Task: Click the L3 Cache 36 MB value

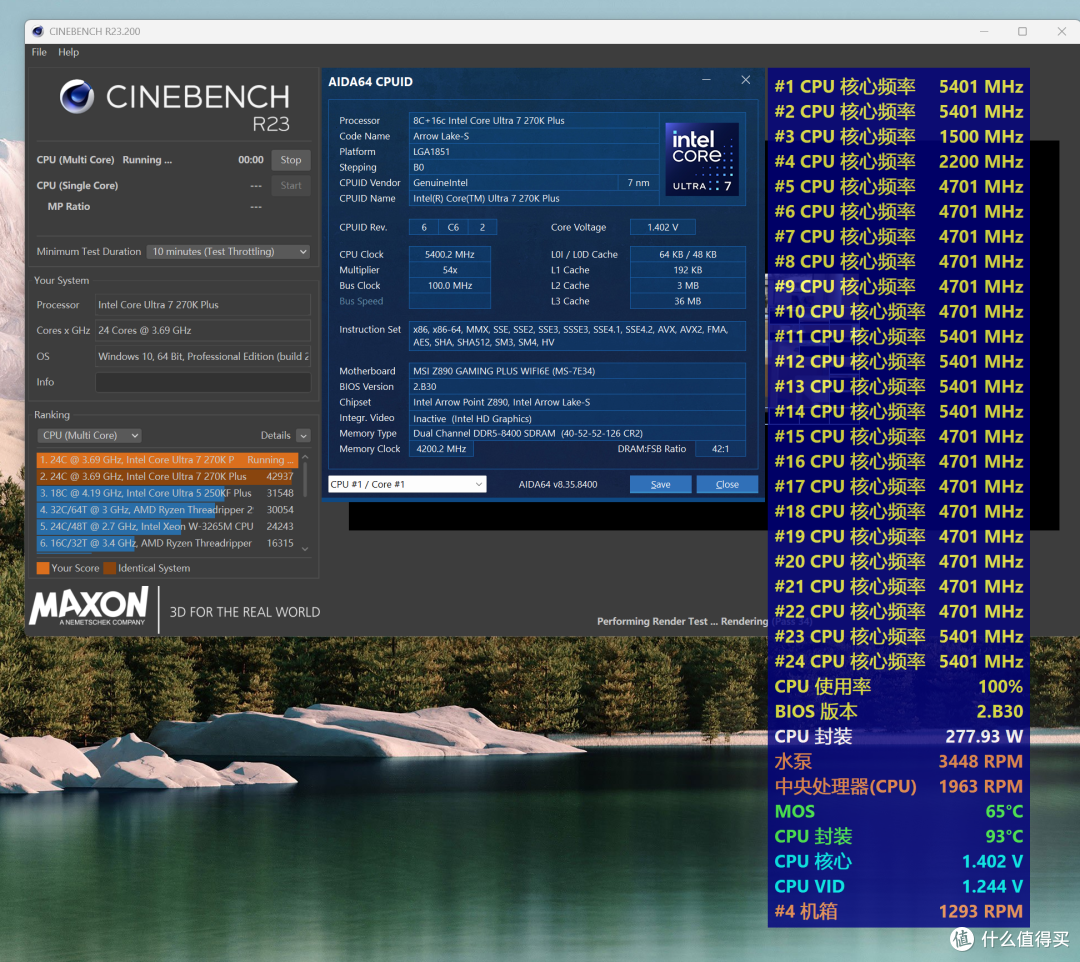Action: pyautogui.click(x=687, y=301)
